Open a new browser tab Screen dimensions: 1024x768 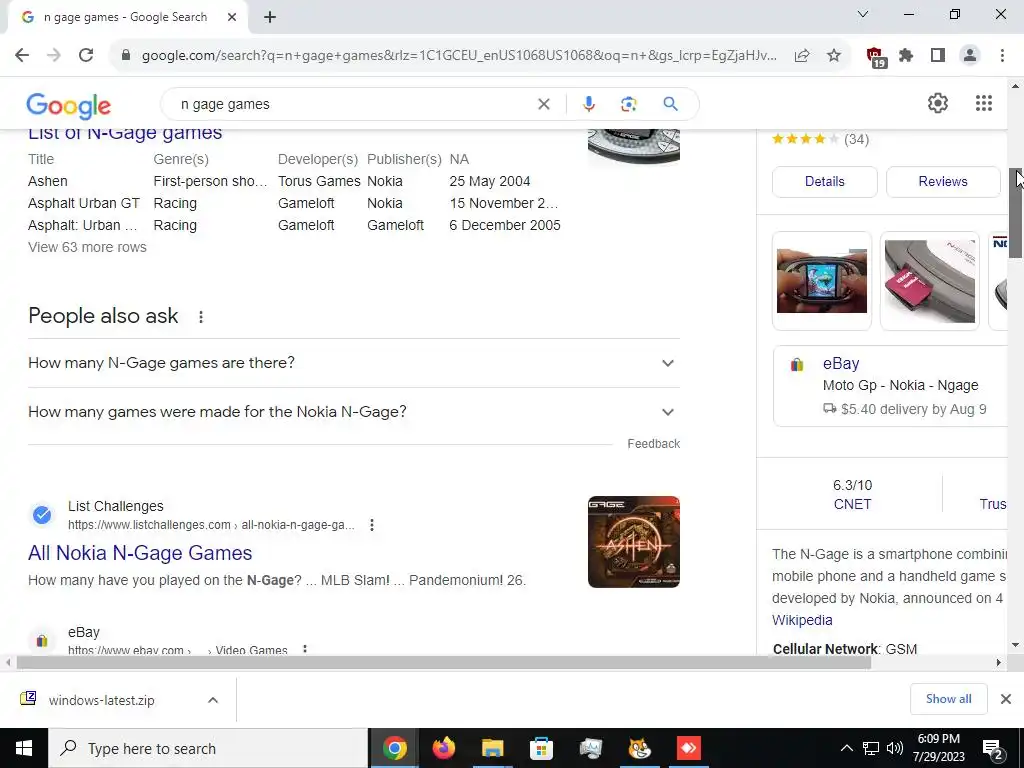pos(270,17)
